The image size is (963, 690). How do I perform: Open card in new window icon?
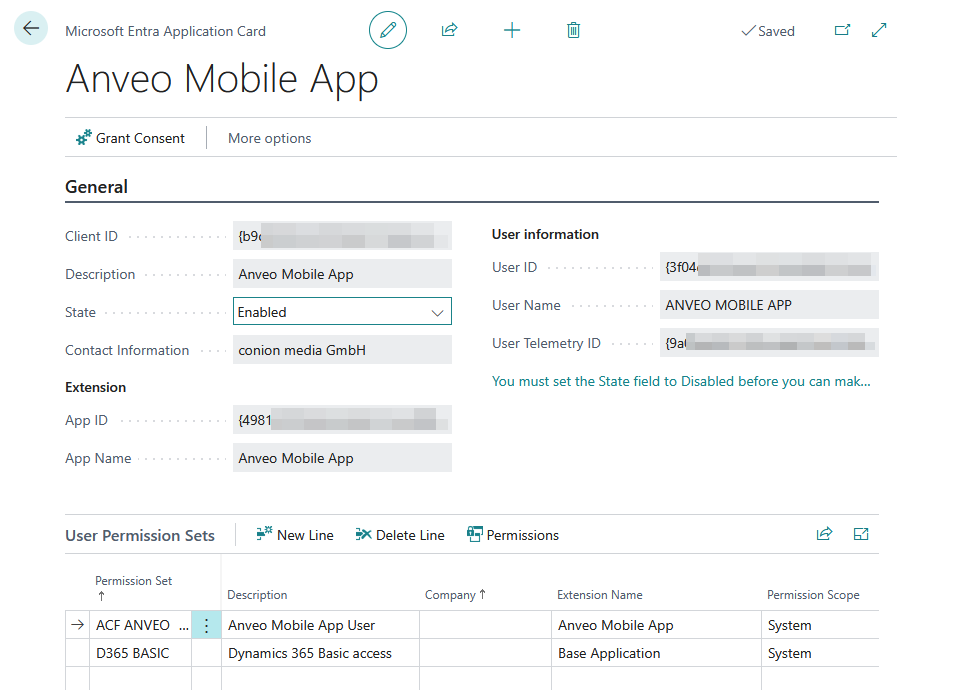842,30
